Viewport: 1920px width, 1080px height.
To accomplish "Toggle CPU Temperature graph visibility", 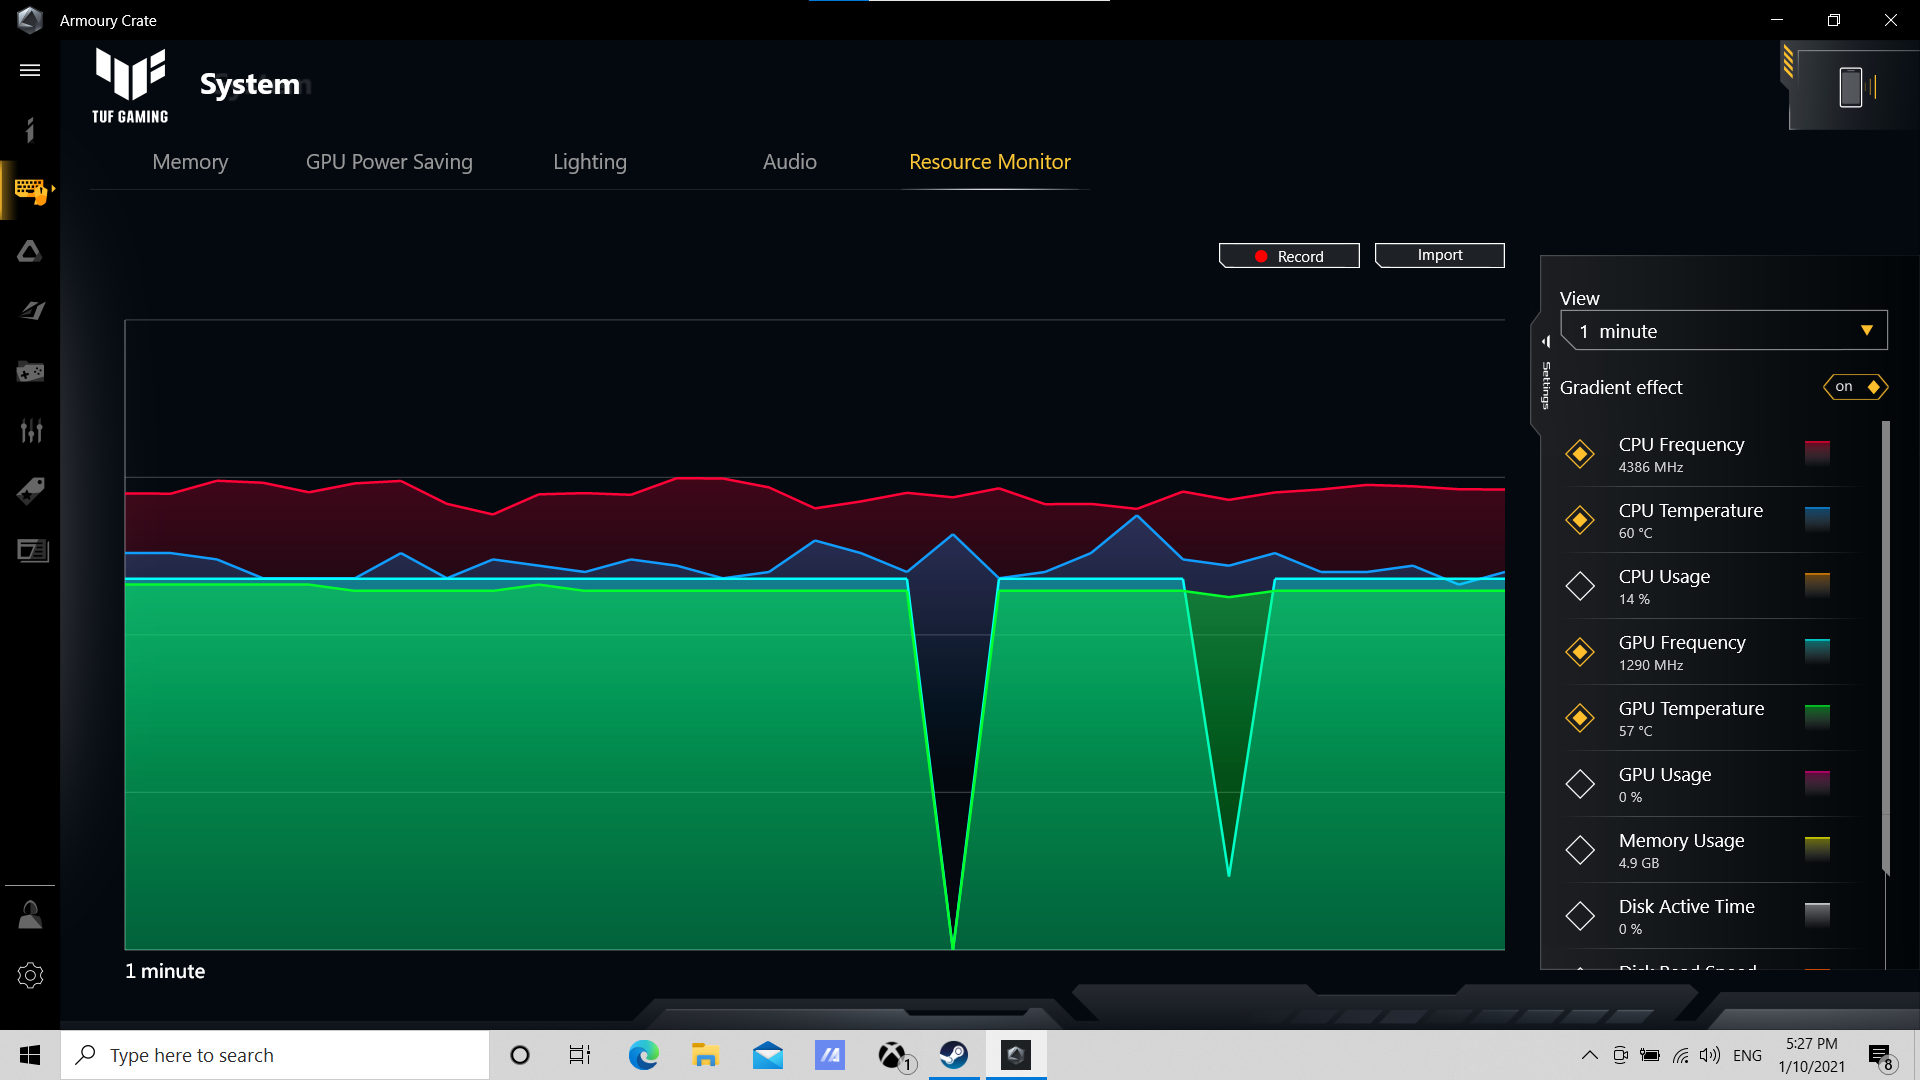I will click(x=1580, y=520).
